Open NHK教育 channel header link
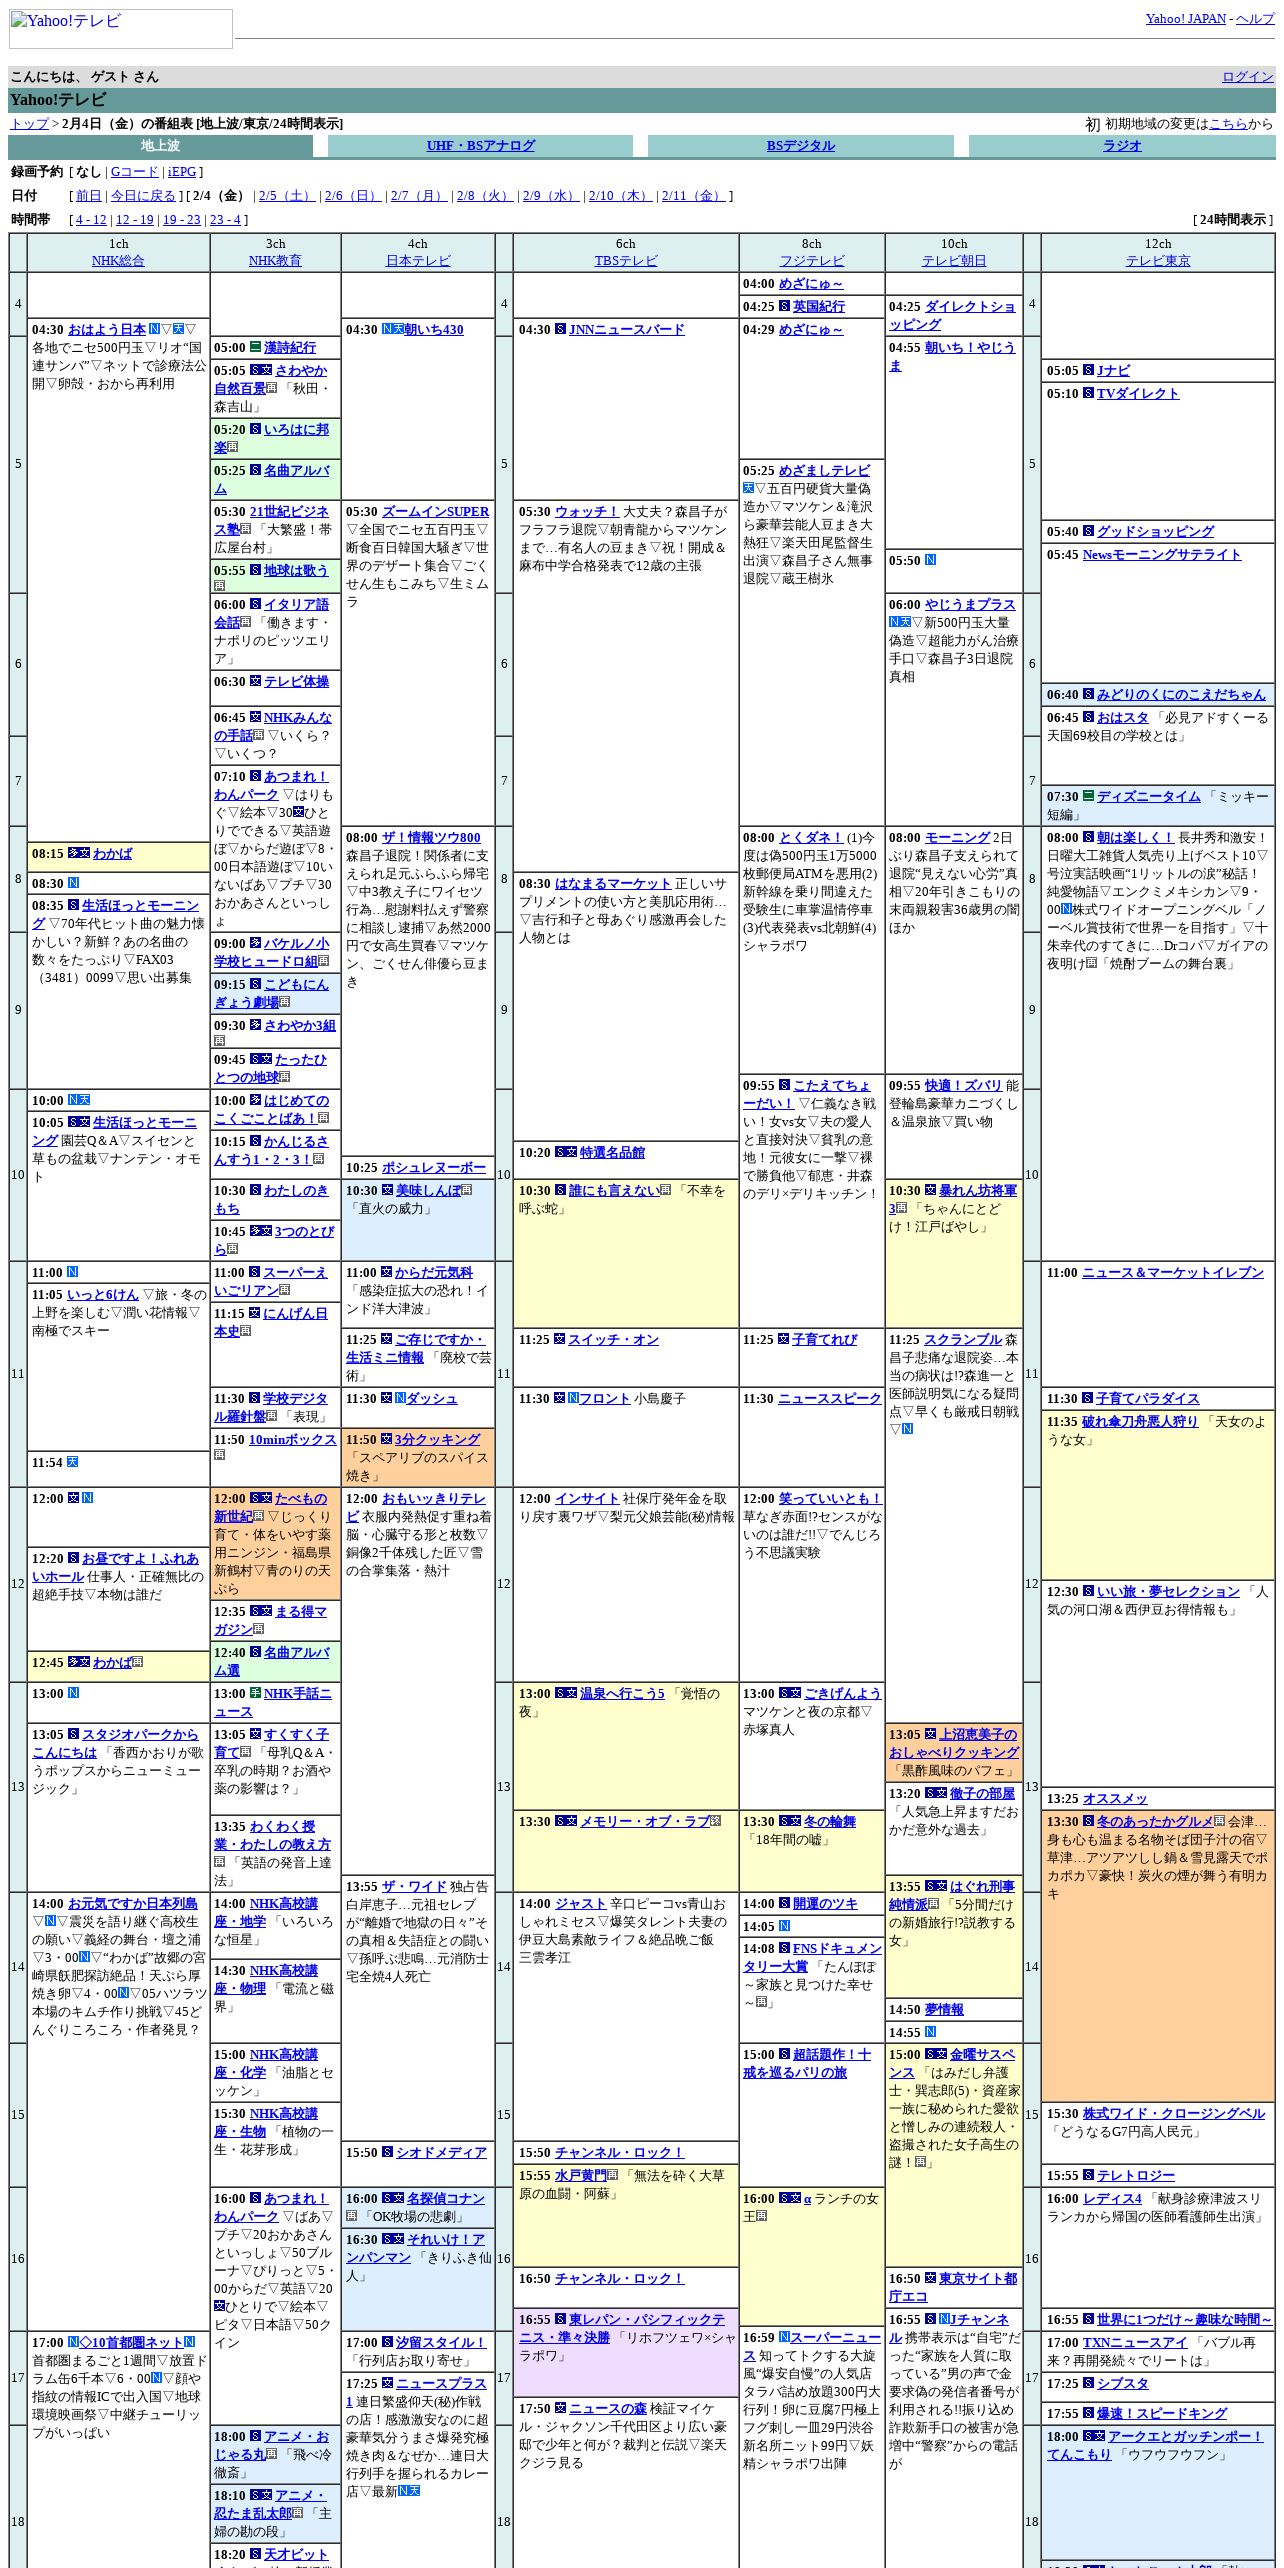1284x2568 pixels. [275, 261]
